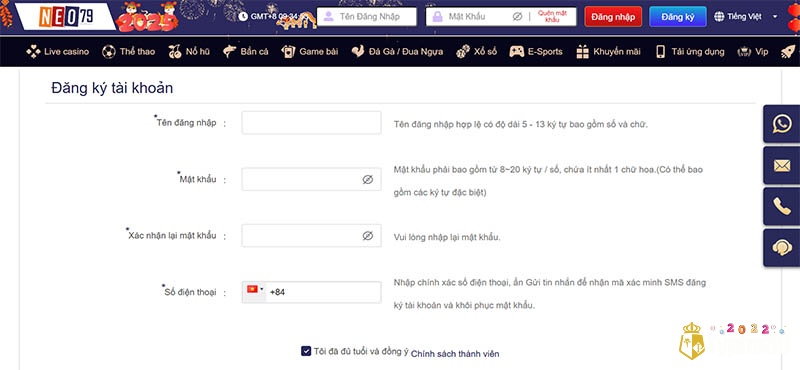Focus the header Mật Khẩu field
Screen dimensions: 800x370
(x=501, y=16)
